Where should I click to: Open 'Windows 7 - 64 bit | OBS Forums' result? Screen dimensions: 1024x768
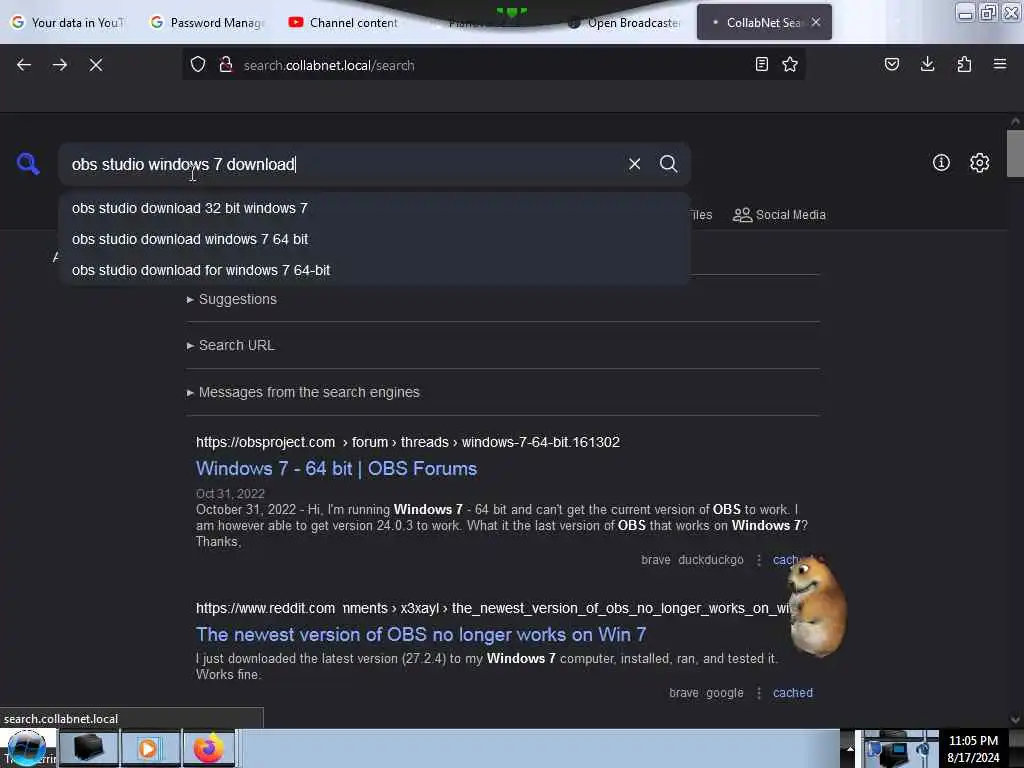pyautogui.click(x=336, y=469)
